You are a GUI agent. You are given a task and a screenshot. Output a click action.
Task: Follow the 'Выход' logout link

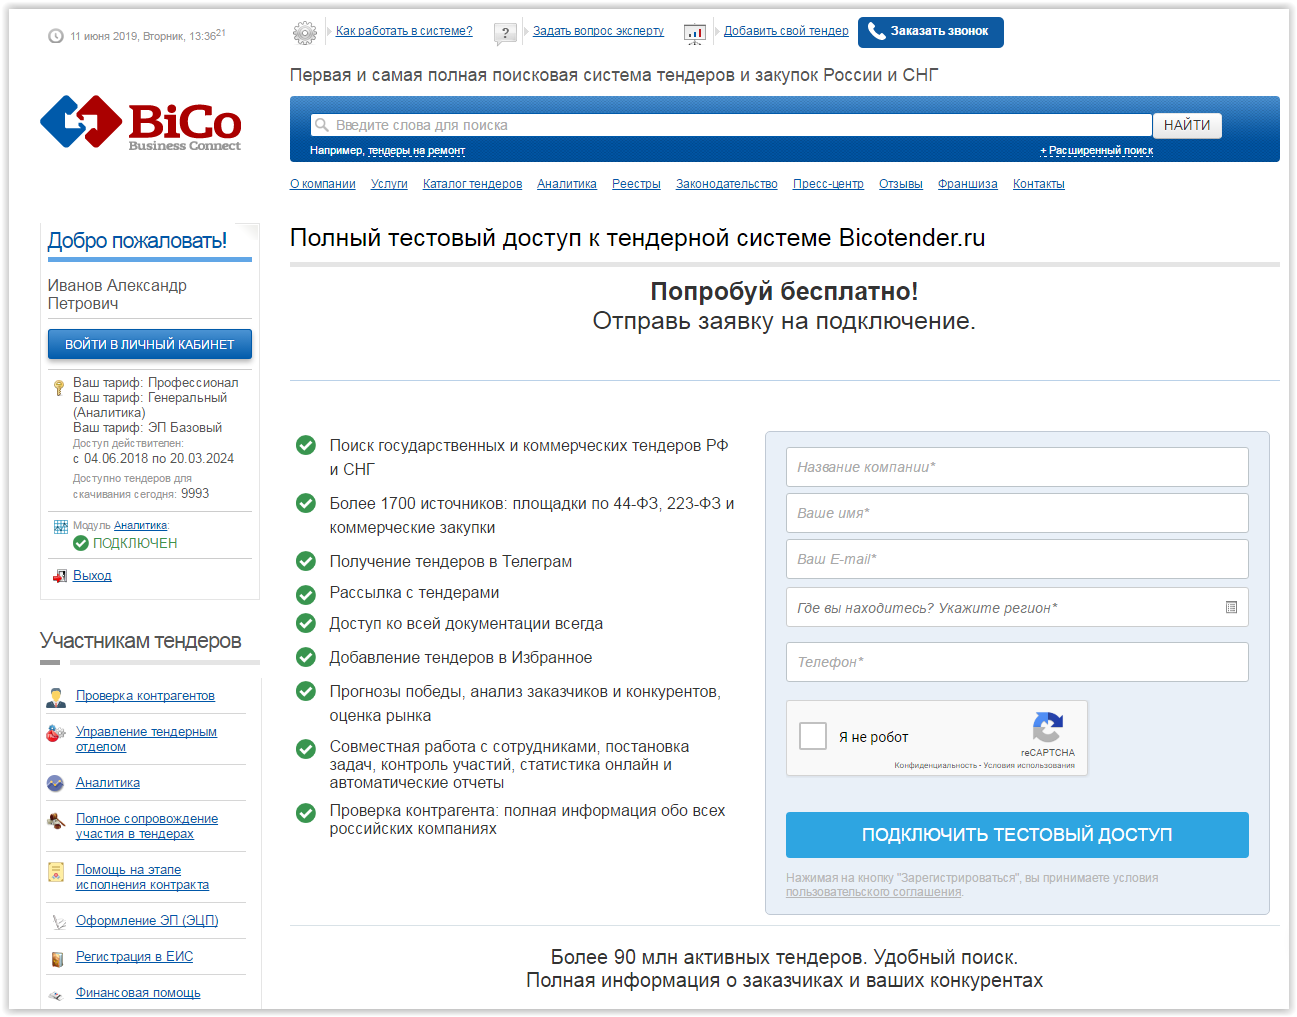coord(92,576)
